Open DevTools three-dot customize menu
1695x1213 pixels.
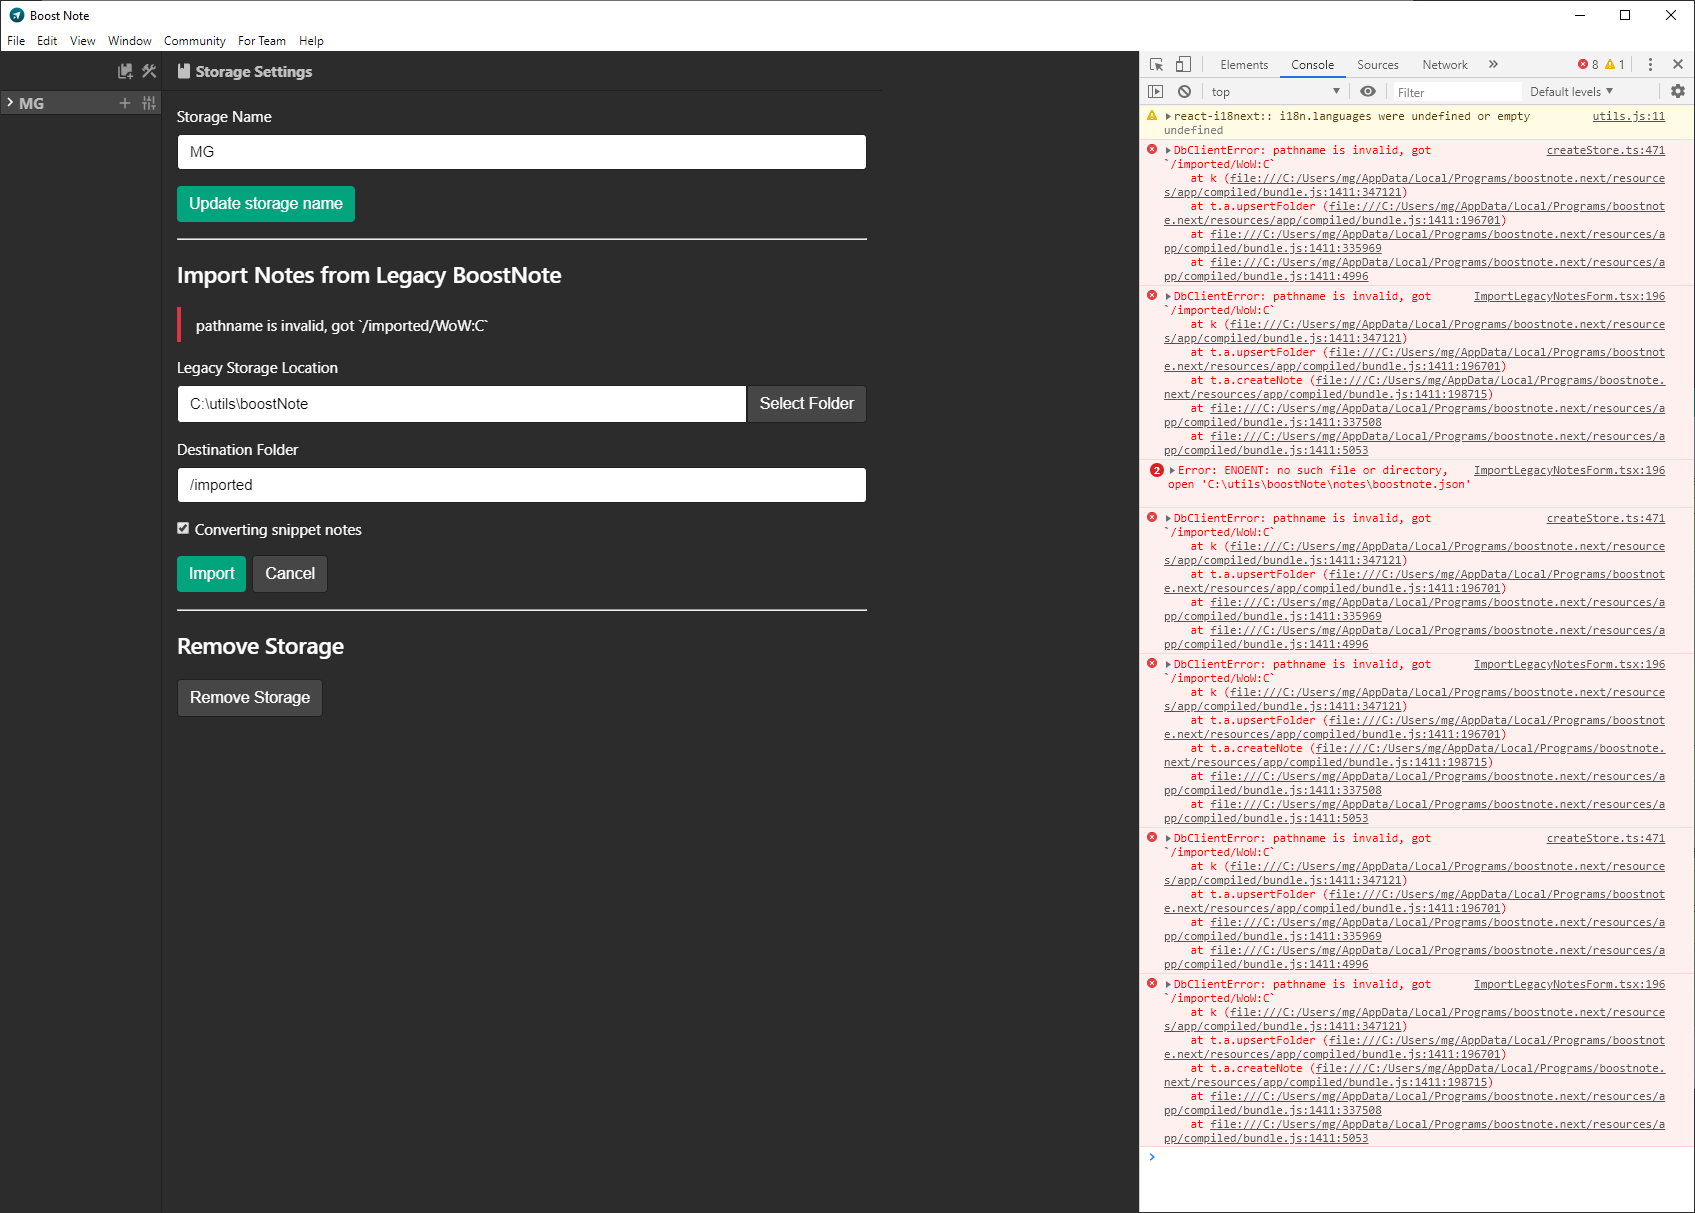(x=1650, y=64)
